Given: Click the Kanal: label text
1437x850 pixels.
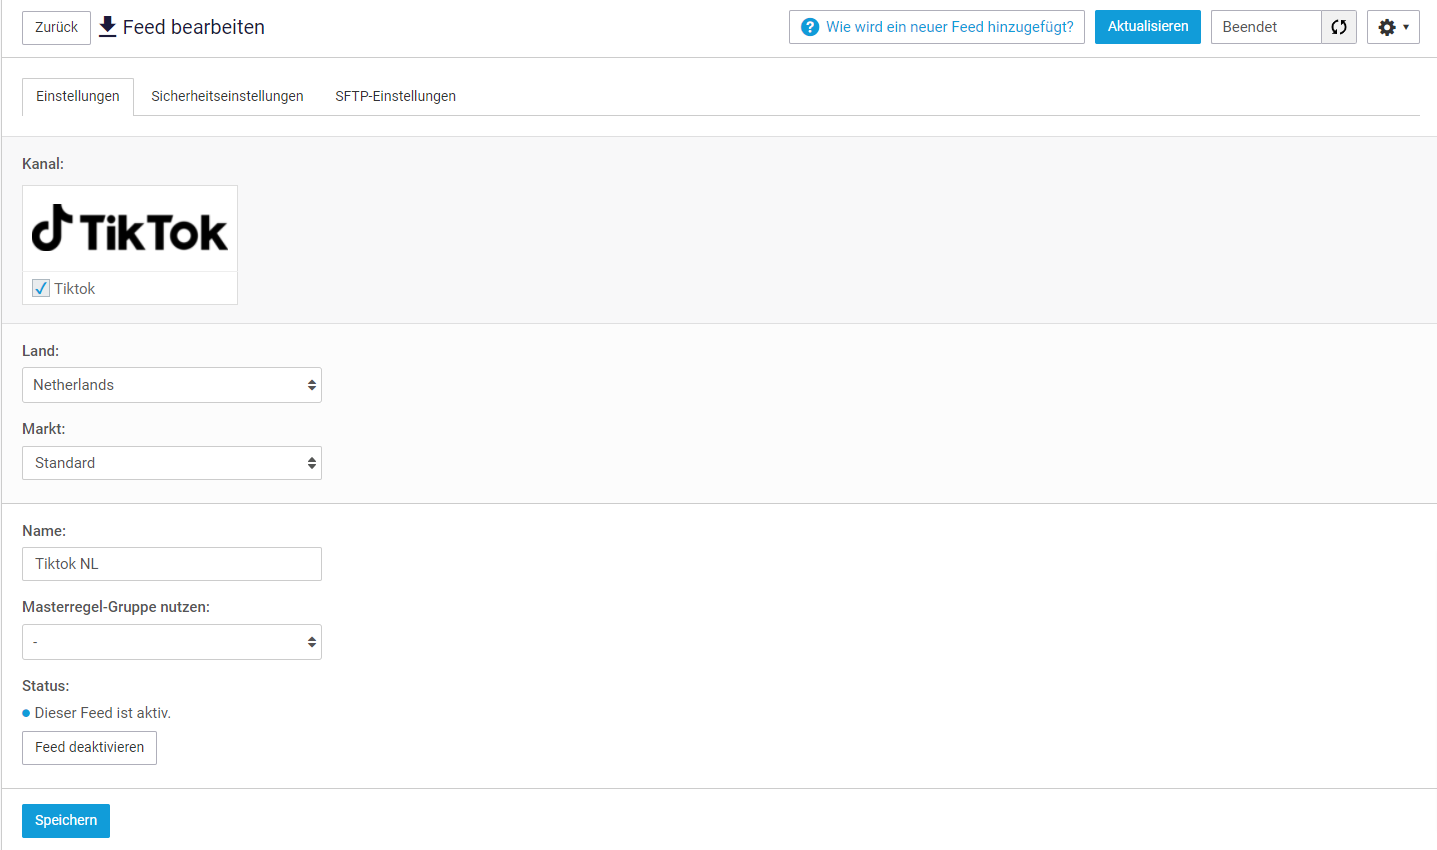Looking at the screenshot, I should (43, 164).
